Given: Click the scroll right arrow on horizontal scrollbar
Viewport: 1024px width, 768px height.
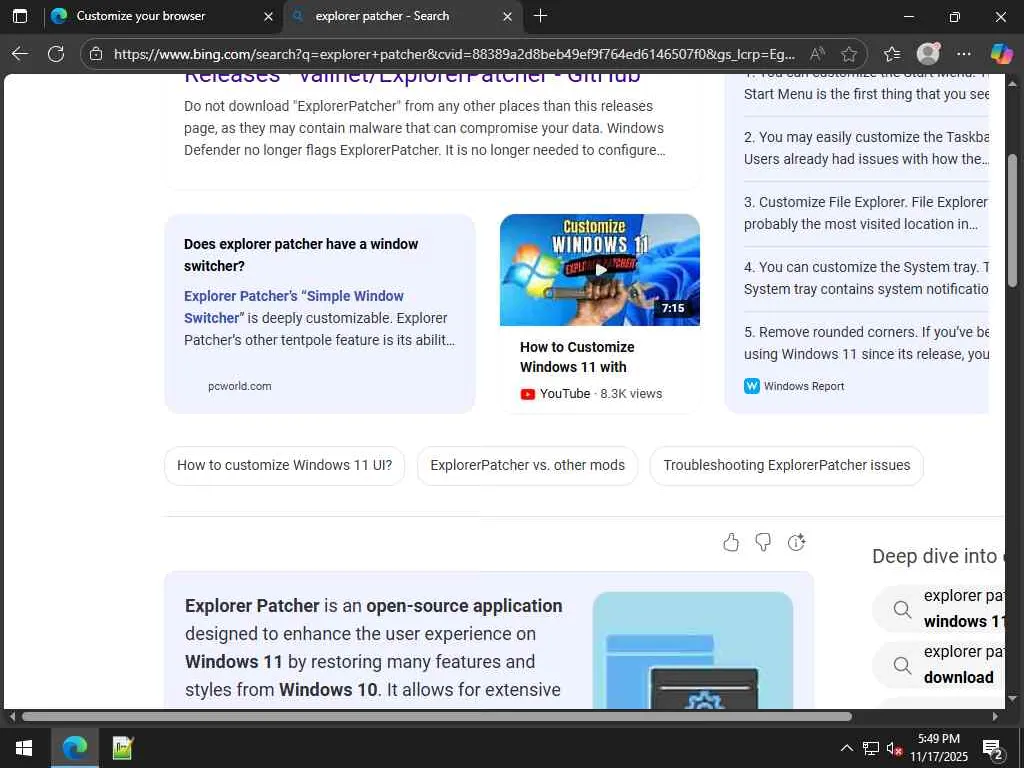Looking at the screenshot, I should [995, 716].
